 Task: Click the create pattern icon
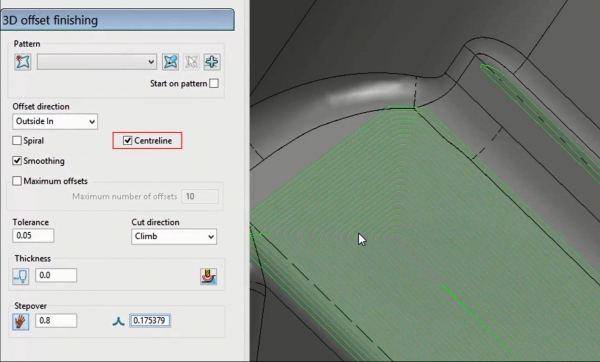coord(23,62)
